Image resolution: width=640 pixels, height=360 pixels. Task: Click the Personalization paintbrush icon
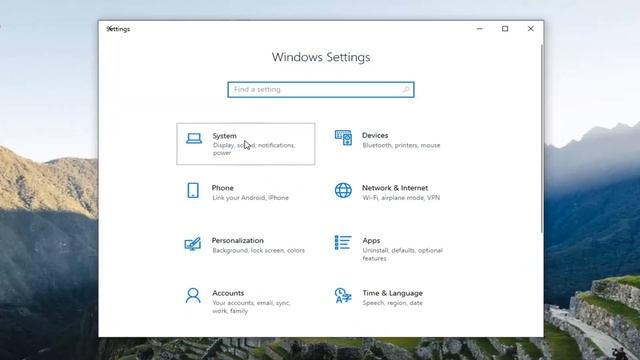pos(193,244)
